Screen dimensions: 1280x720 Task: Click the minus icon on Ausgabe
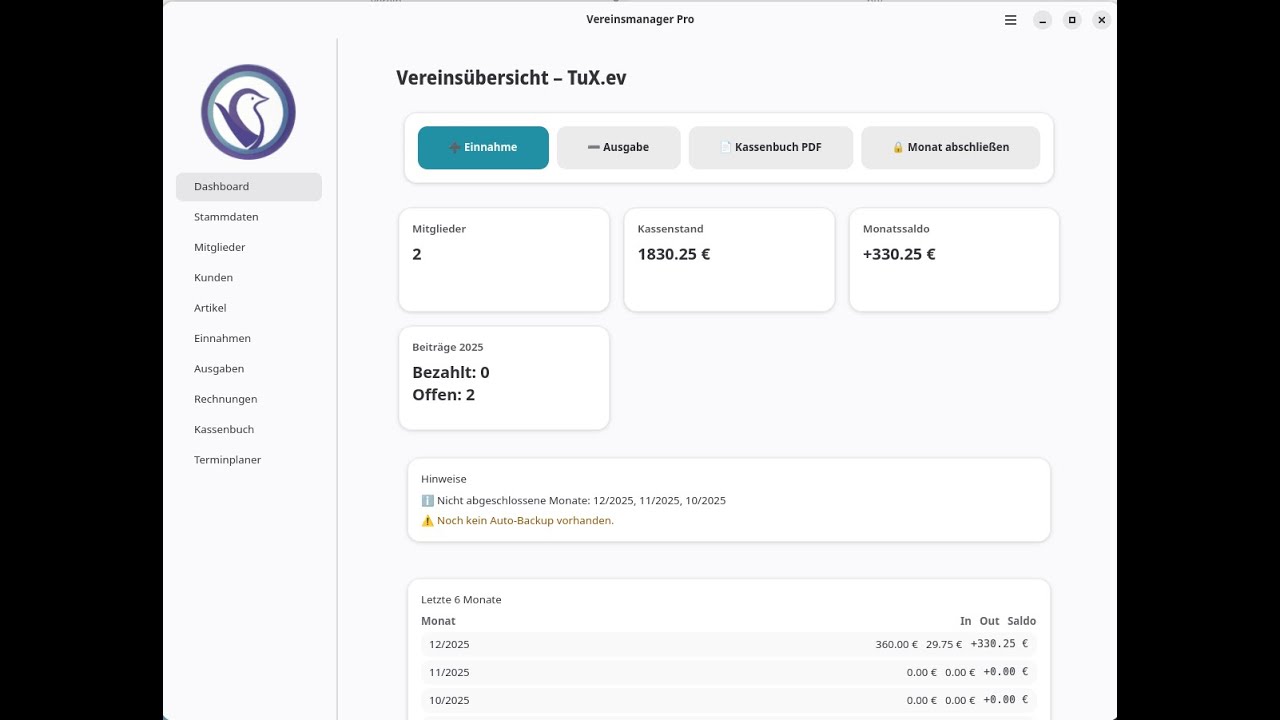pyautogui.click(x=594, y=148)
